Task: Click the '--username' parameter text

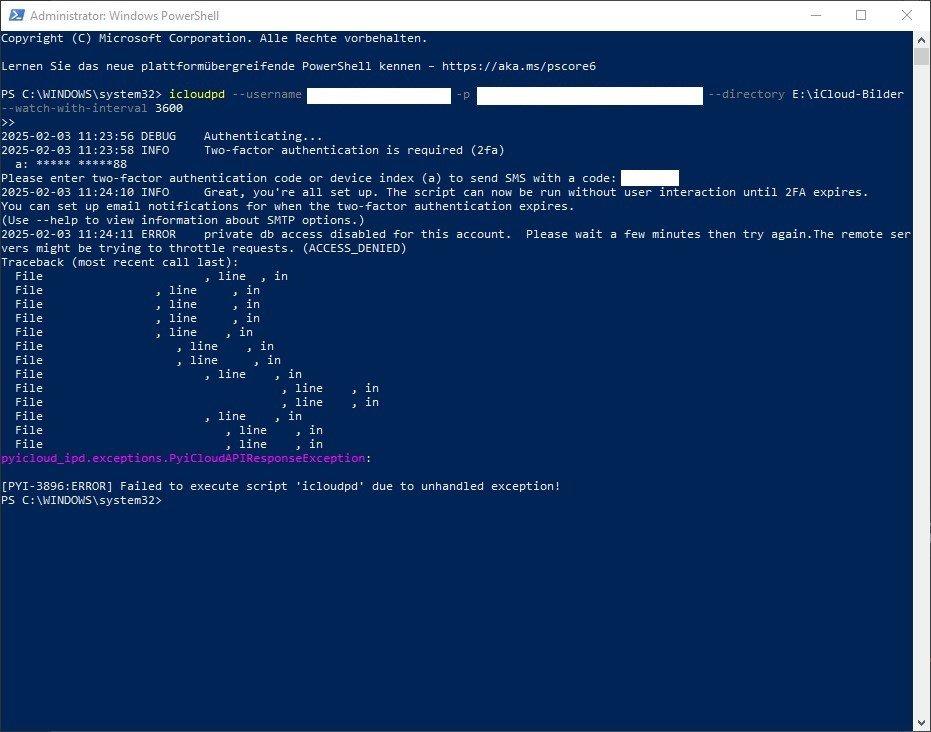Action: coord(267,94)
